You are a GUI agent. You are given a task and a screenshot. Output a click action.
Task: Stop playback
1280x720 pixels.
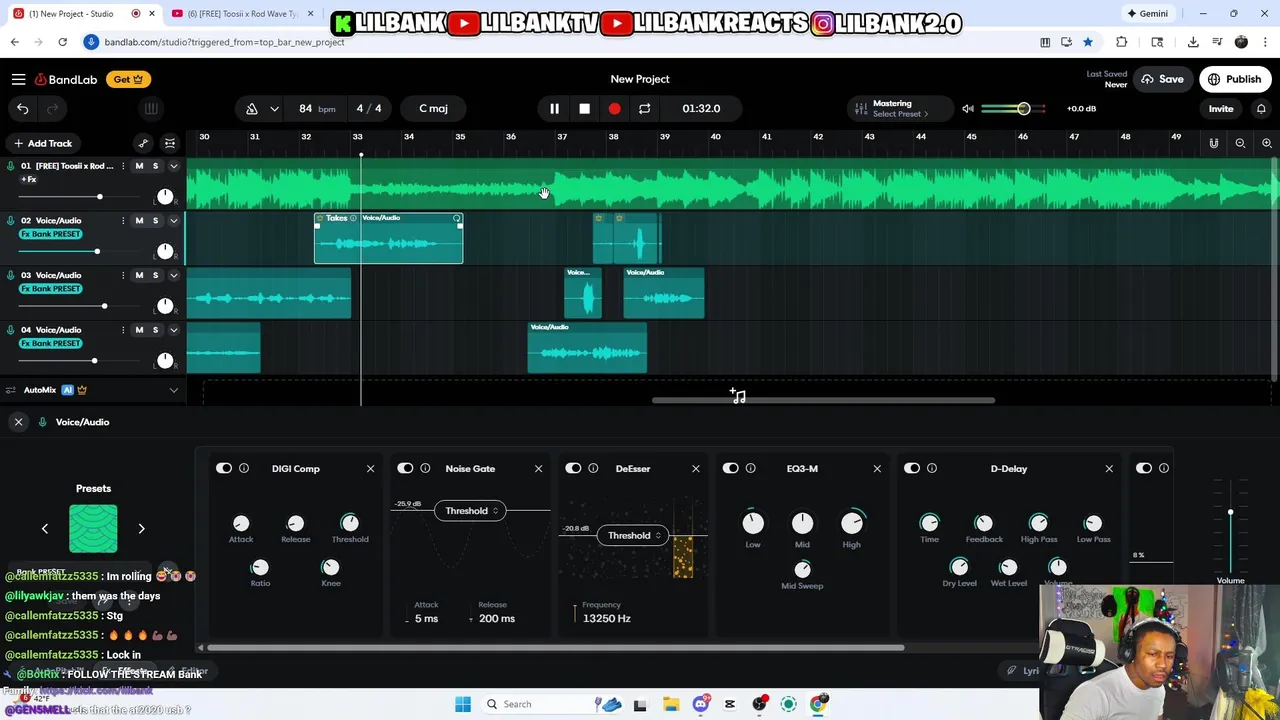pyautogui.click(x=584, y=108)
